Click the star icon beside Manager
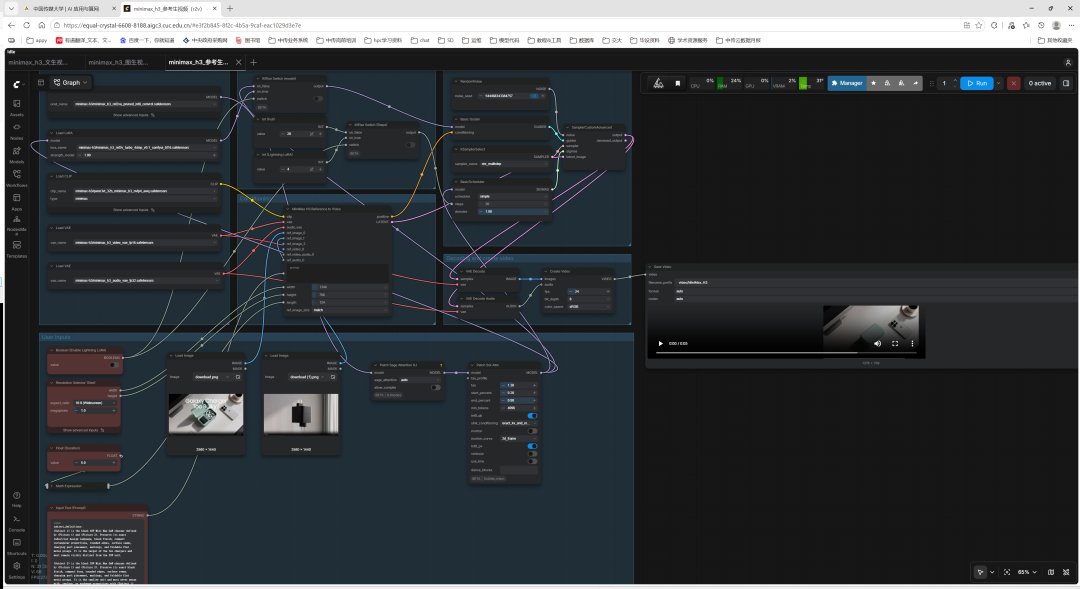 tap(873, 83)
